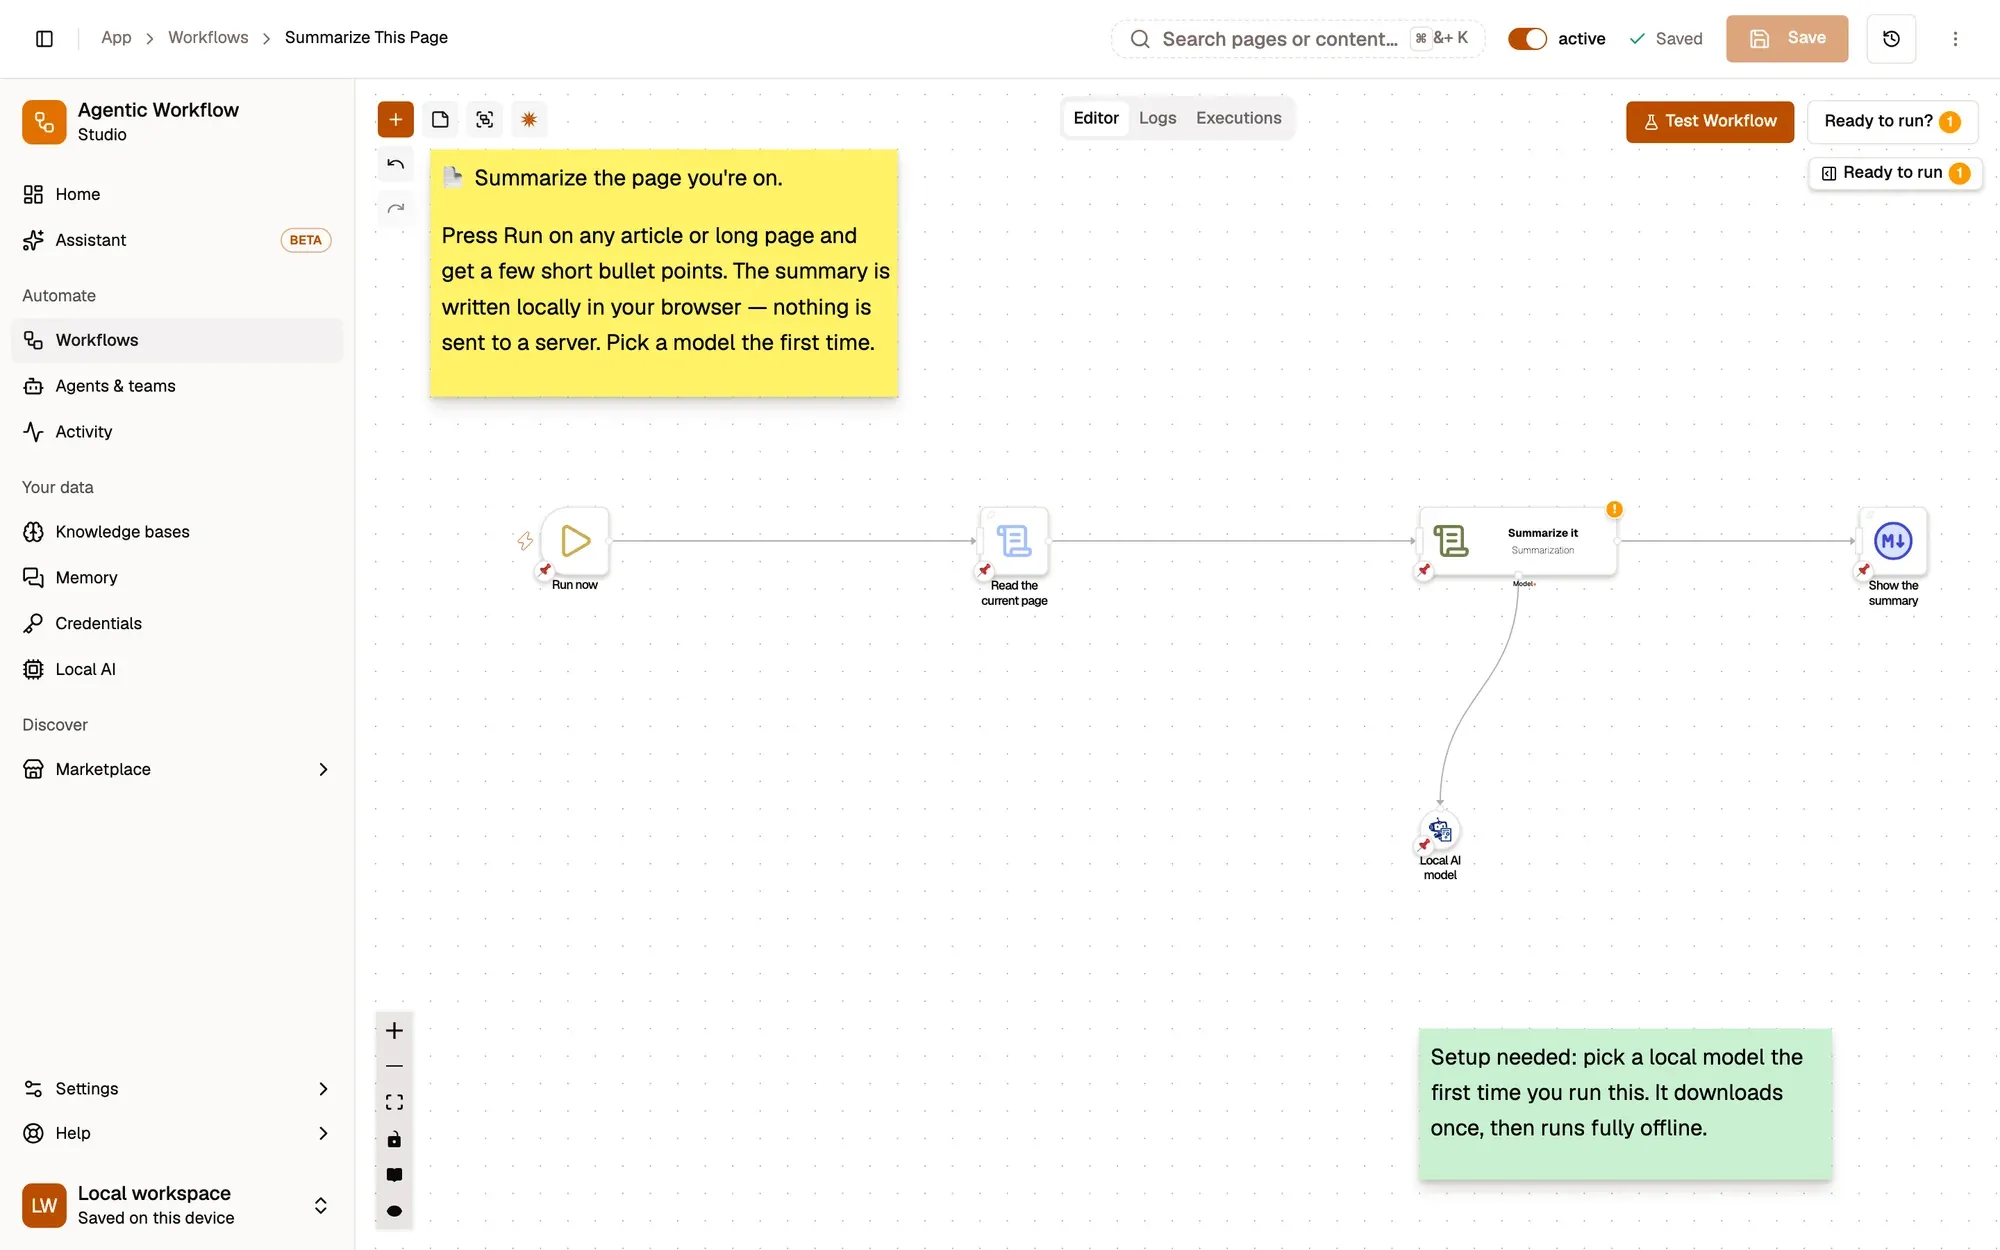2000x1250 pixels.
Task: Select the Local AI model node
Action: pos(1440,830)
